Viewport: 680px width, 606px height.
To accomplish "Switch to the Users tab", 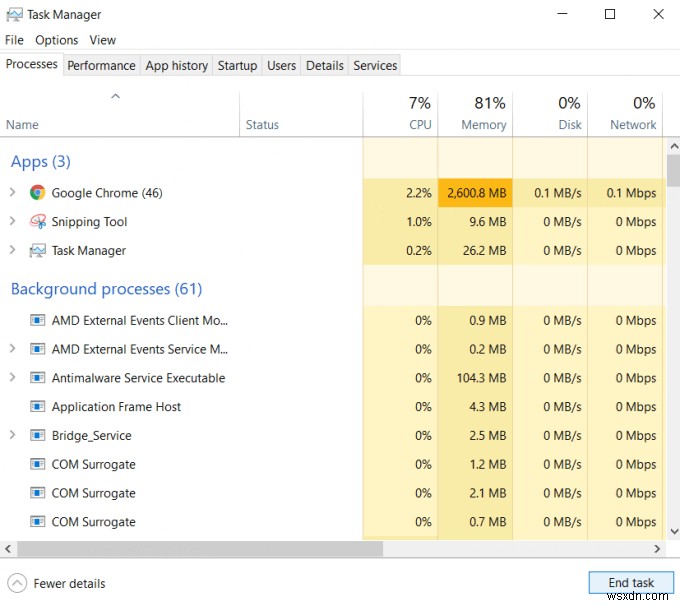I will [x=281, y=66].
